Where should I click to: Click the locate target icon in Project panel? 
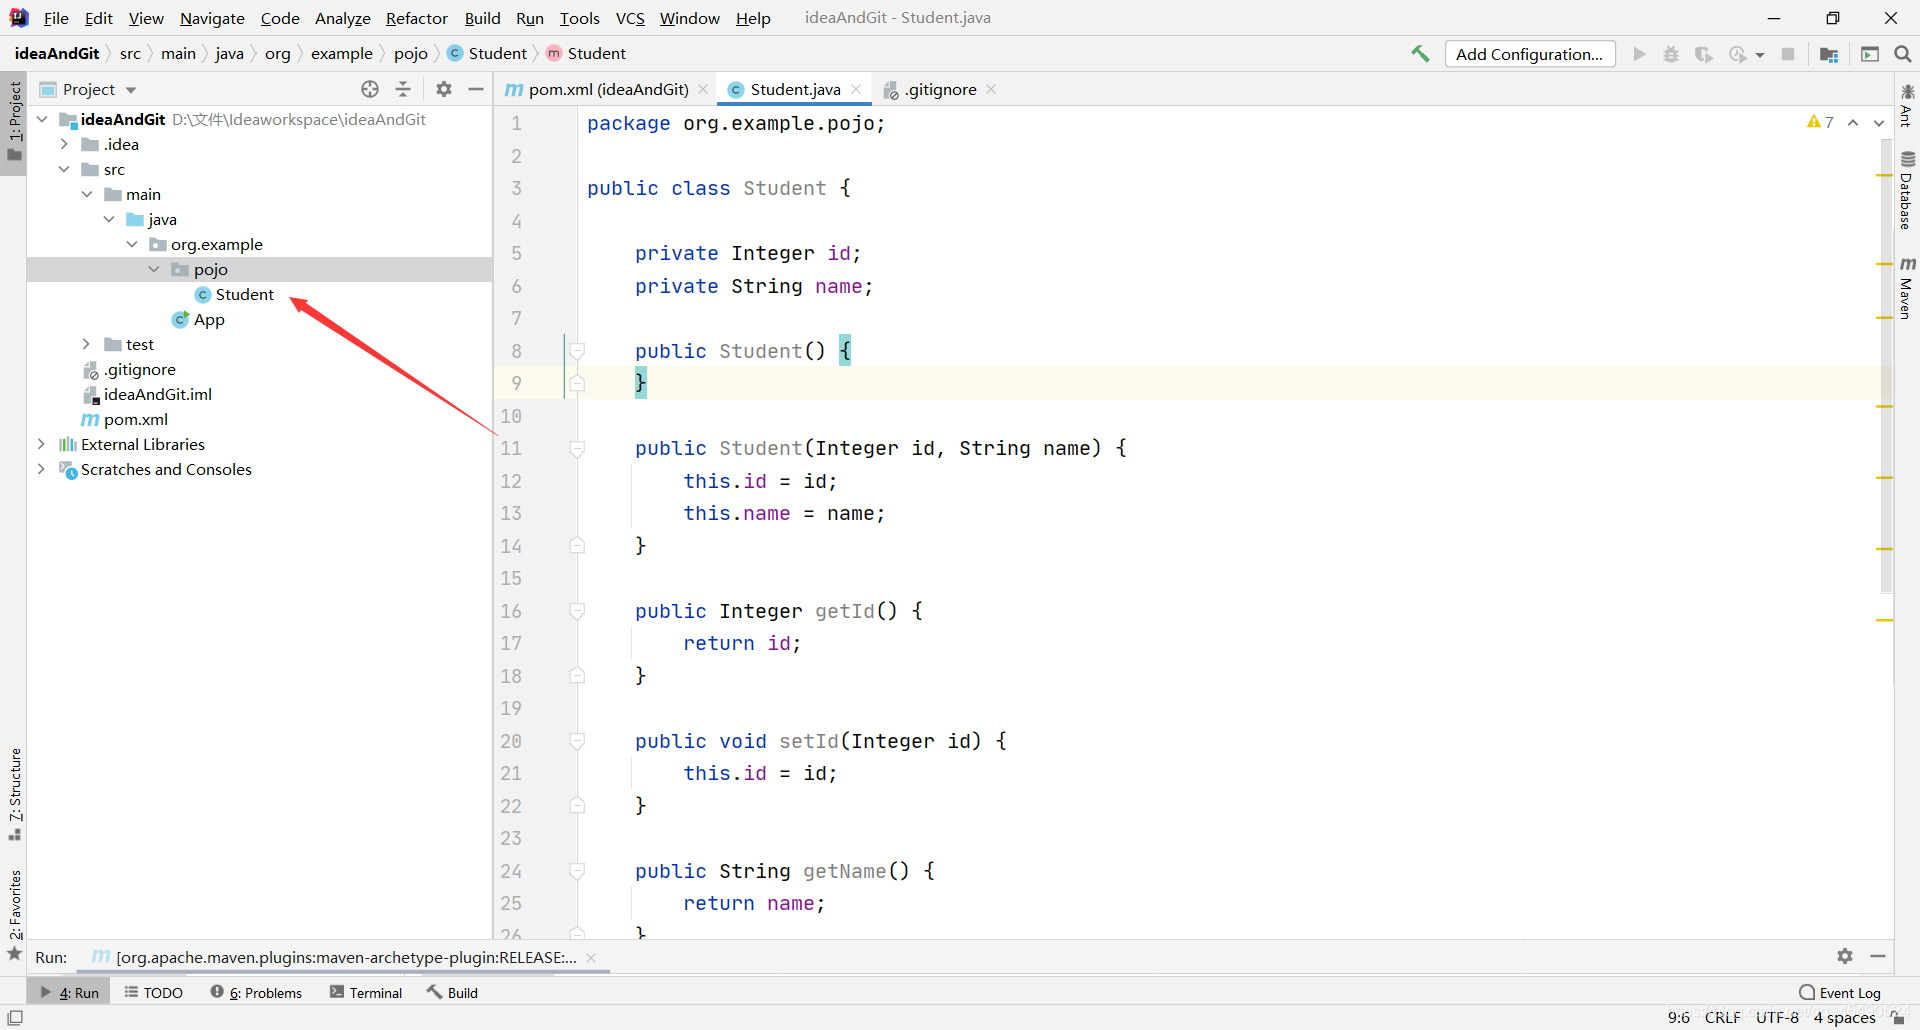(x=370, y=89)
